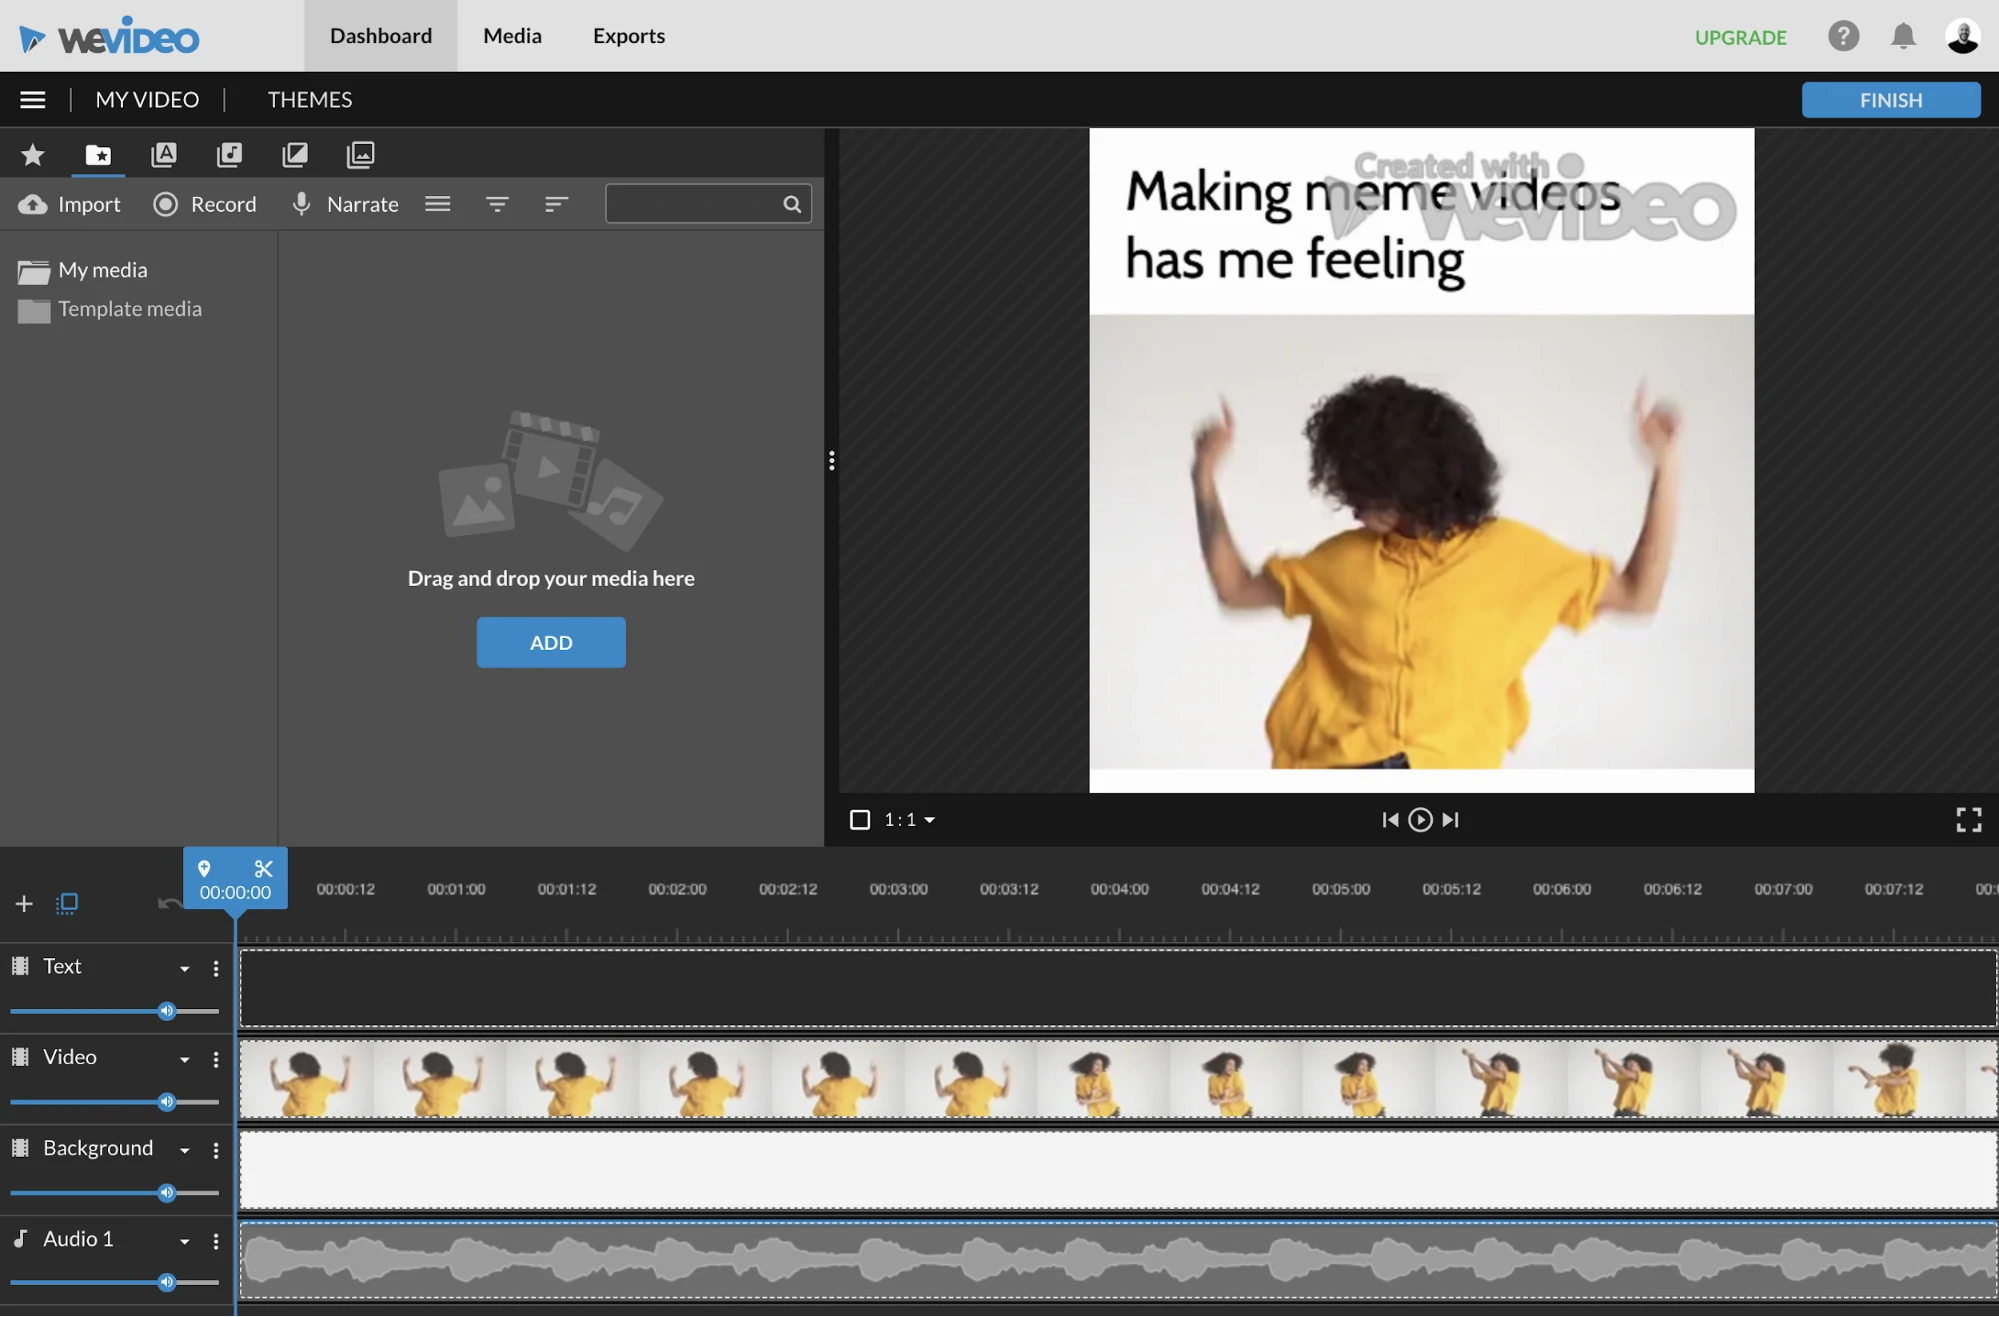The width and height of the screenshot is (1999, 1317).
Task: Toggle Video track visibility
Action: [x=19, y=1057]
